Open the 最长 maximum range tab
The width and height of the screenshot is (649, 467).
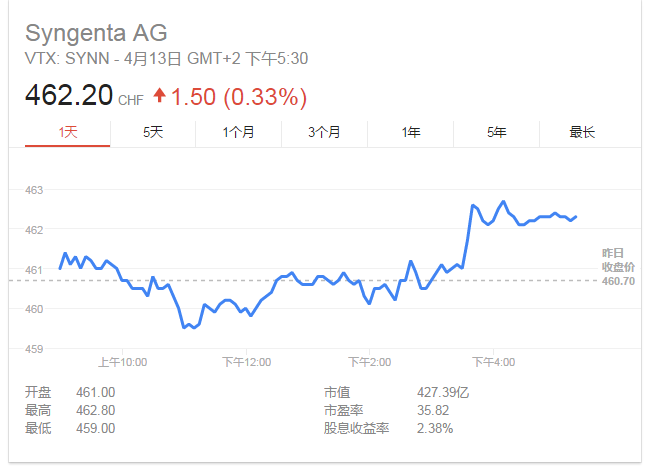(582, 133)
